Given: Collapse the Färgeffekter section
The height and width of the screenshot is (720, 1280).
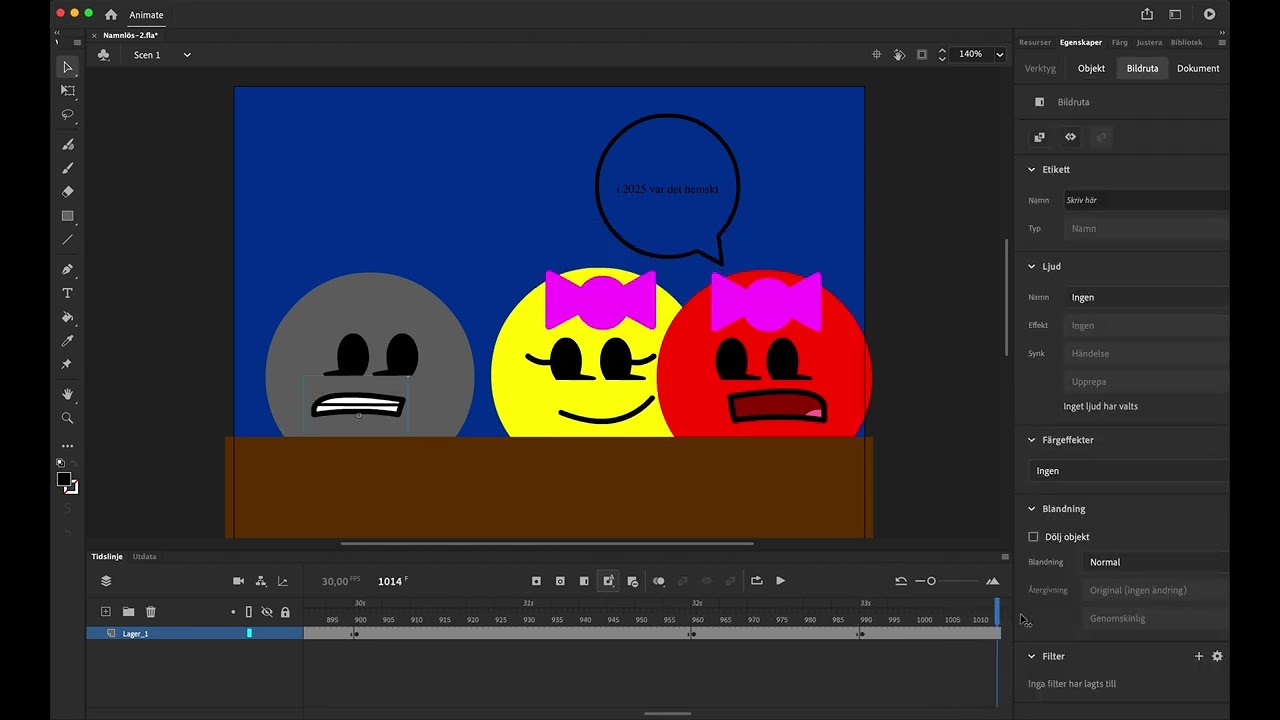Looking at the screenshot, I should [1032, 440].
